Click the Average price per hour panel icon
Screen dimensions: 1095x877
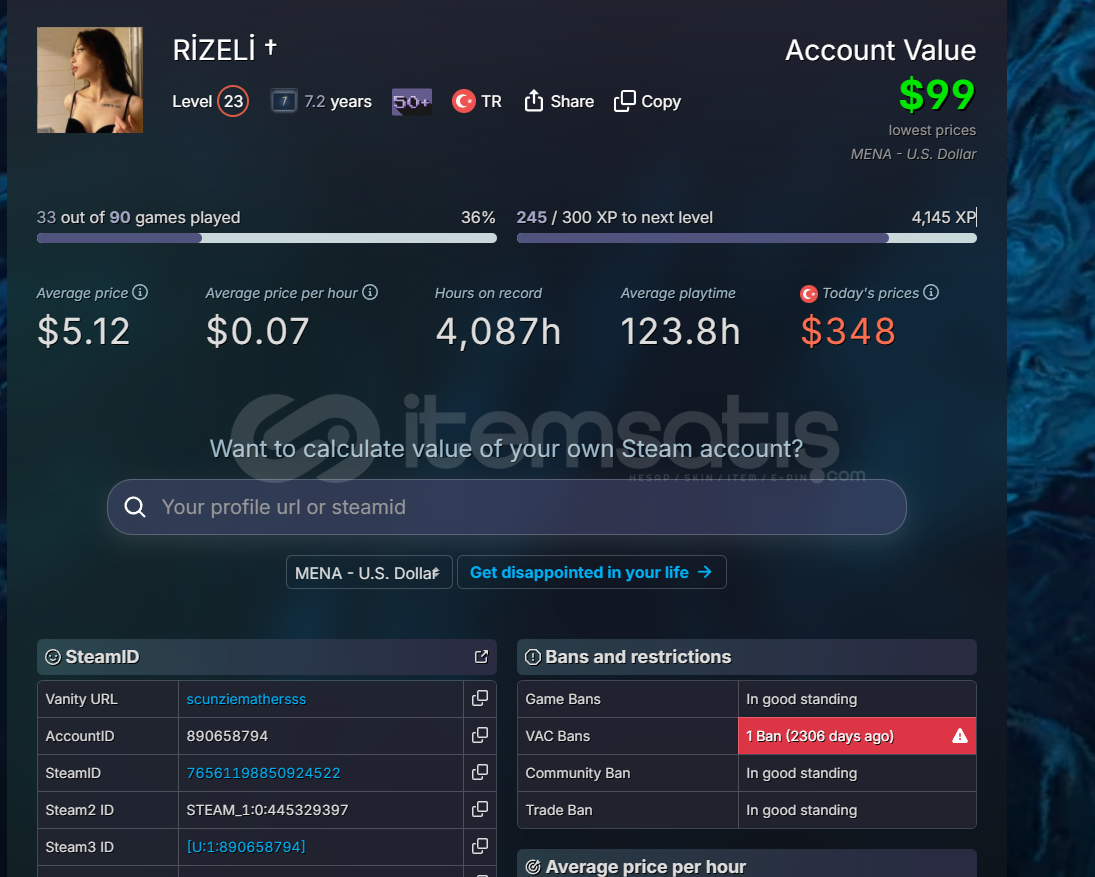(x=533, y=867)
